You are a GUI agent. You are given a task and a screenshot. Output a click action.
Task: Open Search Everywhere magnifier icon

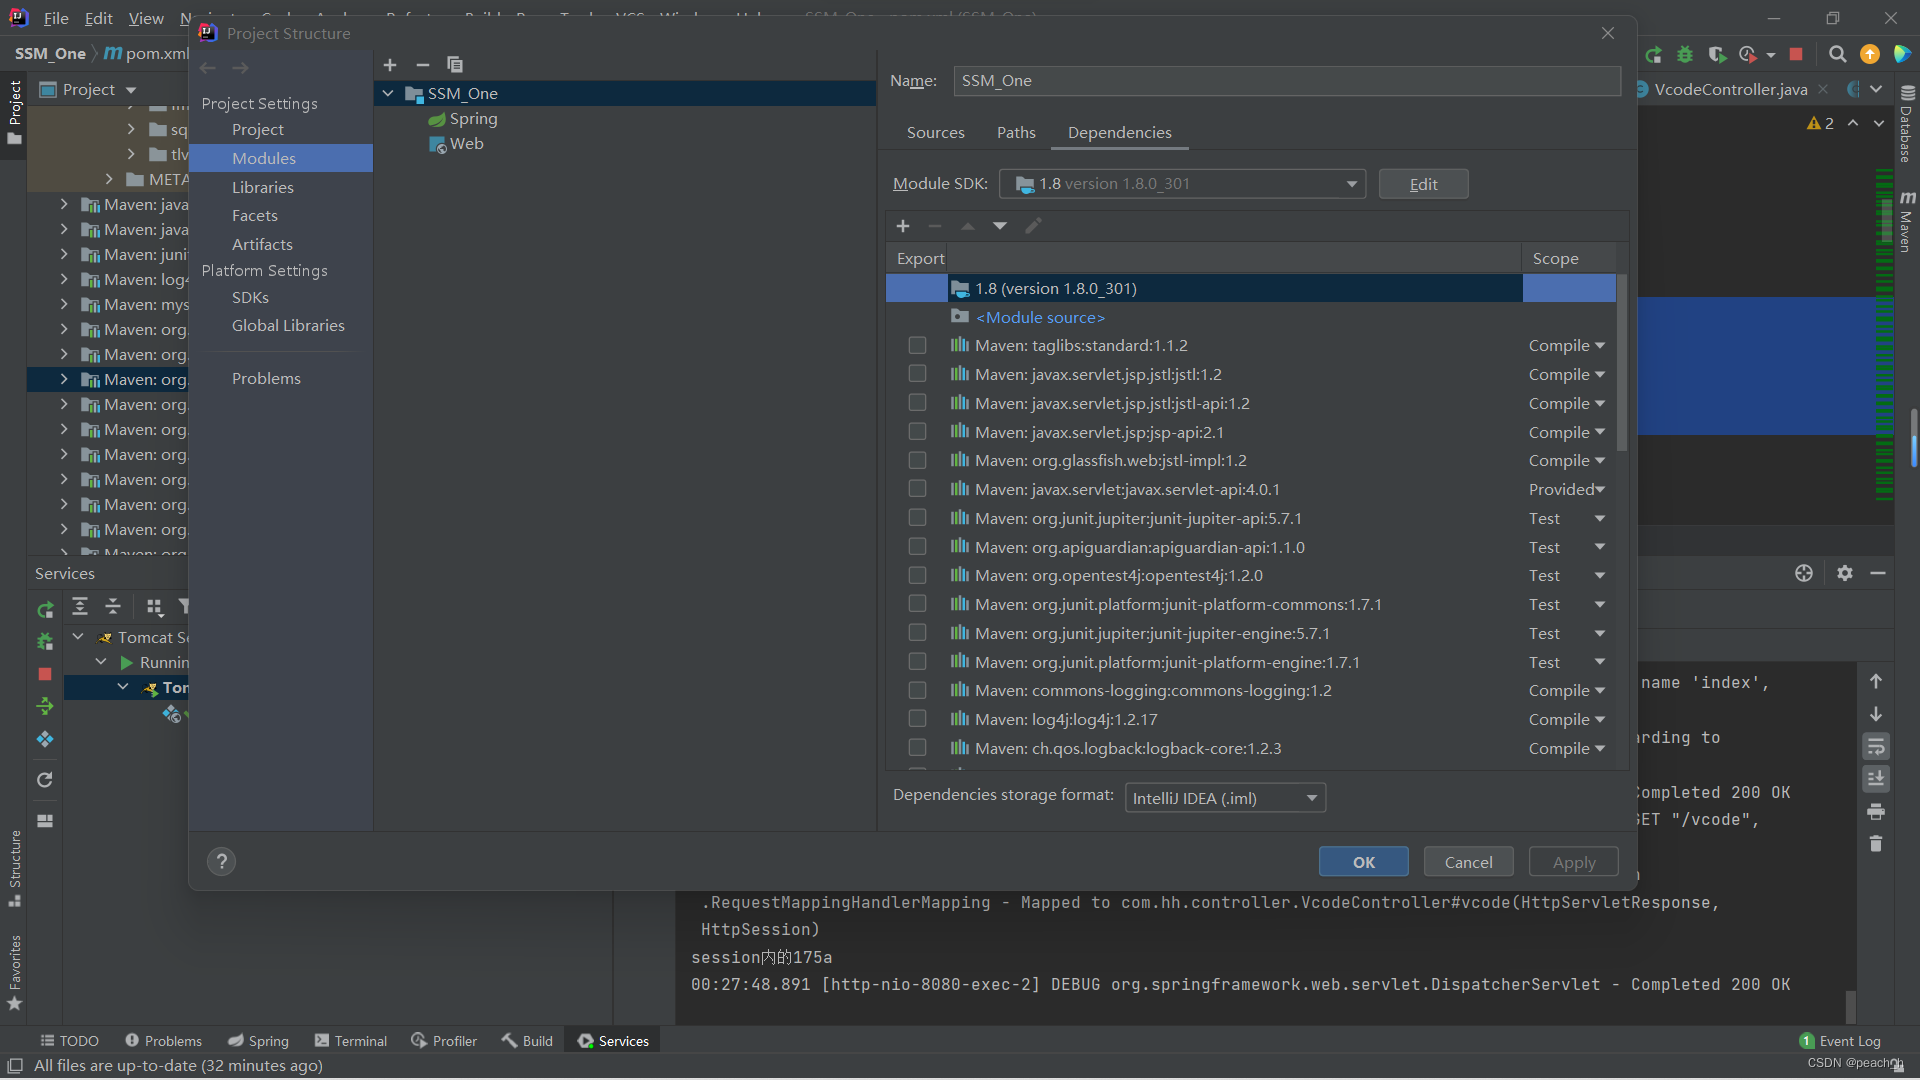(x=1838, y=54)
